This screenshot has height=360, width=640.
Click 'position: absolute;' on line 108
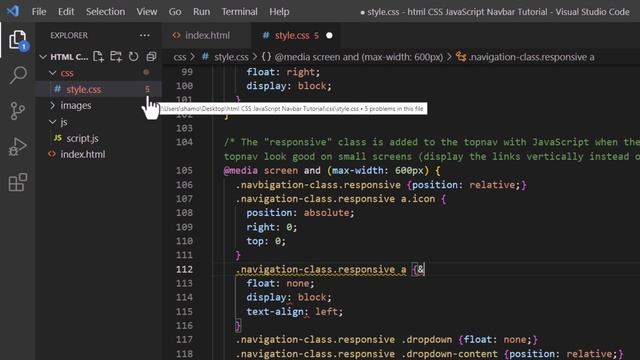tap(300, 213)
